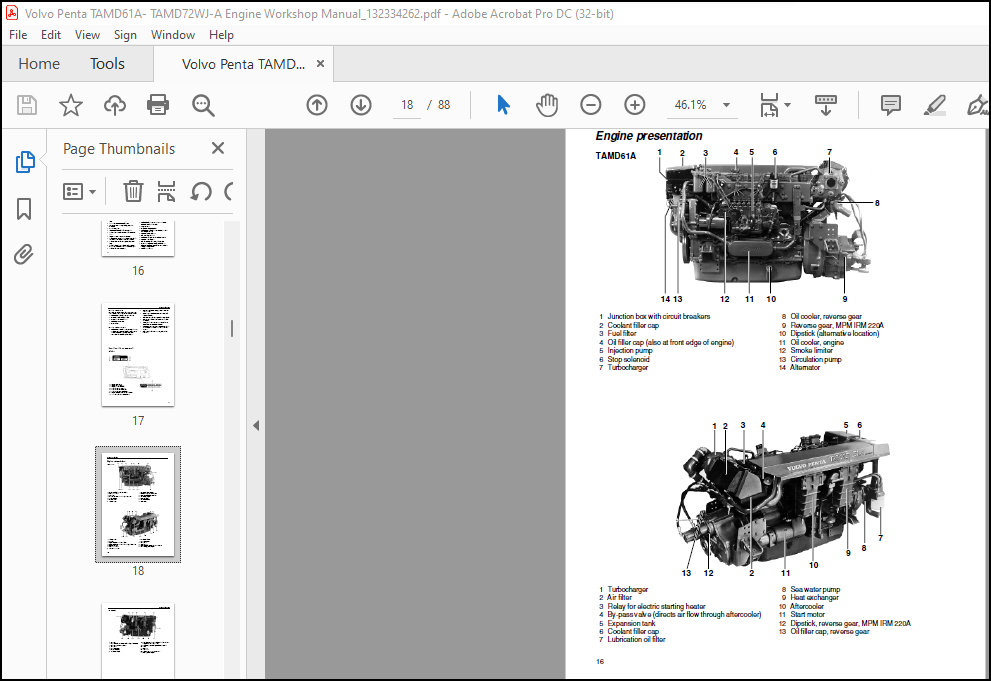Open the zoom level dropdown arrow
Image resolution: width=991 pixels, height=681 pixels.
pos(727,105)
